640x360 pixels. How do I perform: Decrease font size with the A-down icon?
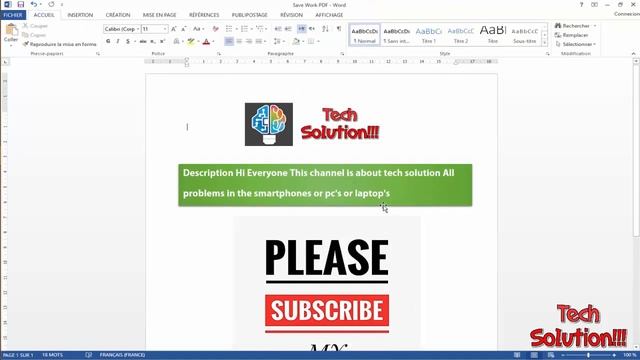[x=184, y=29]
